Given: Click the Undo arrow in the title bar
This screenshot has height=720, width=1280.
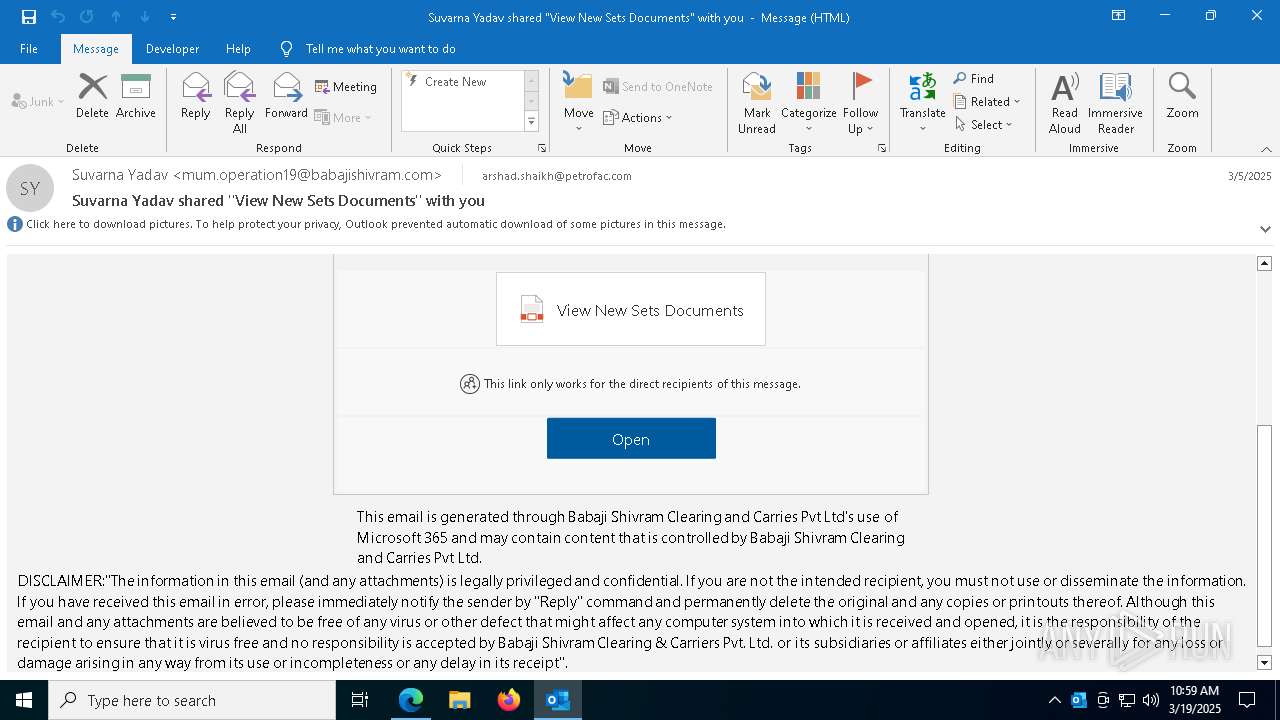Looking at the screenshot, I should coord(58,17).
